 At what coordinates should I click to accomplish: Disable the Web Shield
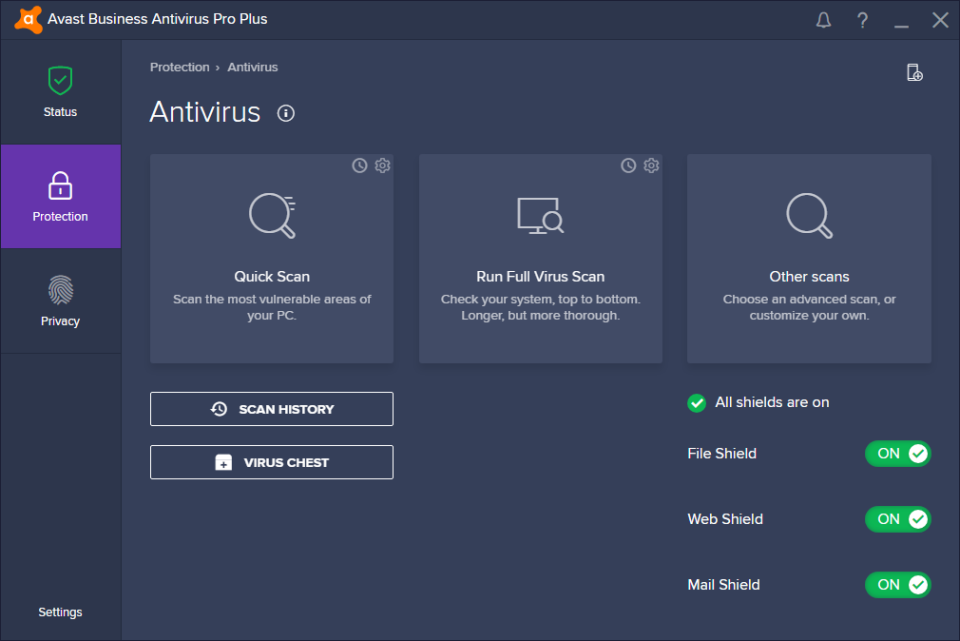(898, 519)
